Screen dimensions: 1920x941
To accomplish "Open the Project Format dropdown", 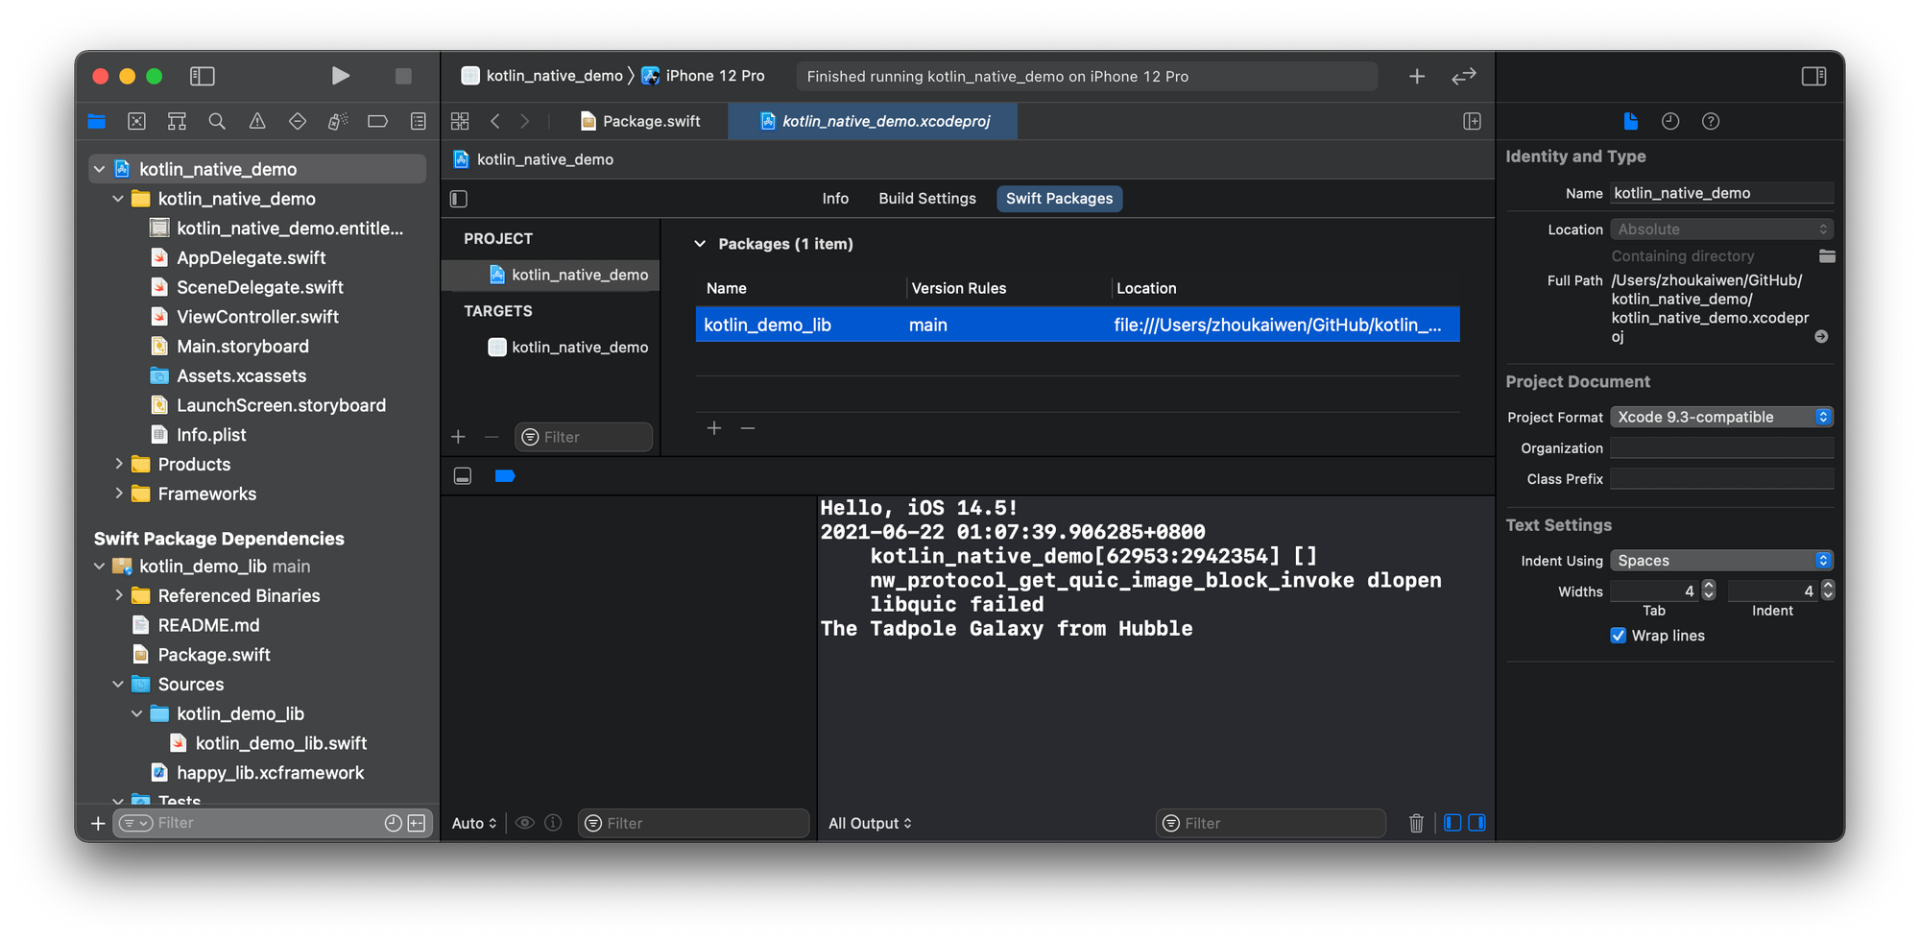I will (x=1721, y=416).
